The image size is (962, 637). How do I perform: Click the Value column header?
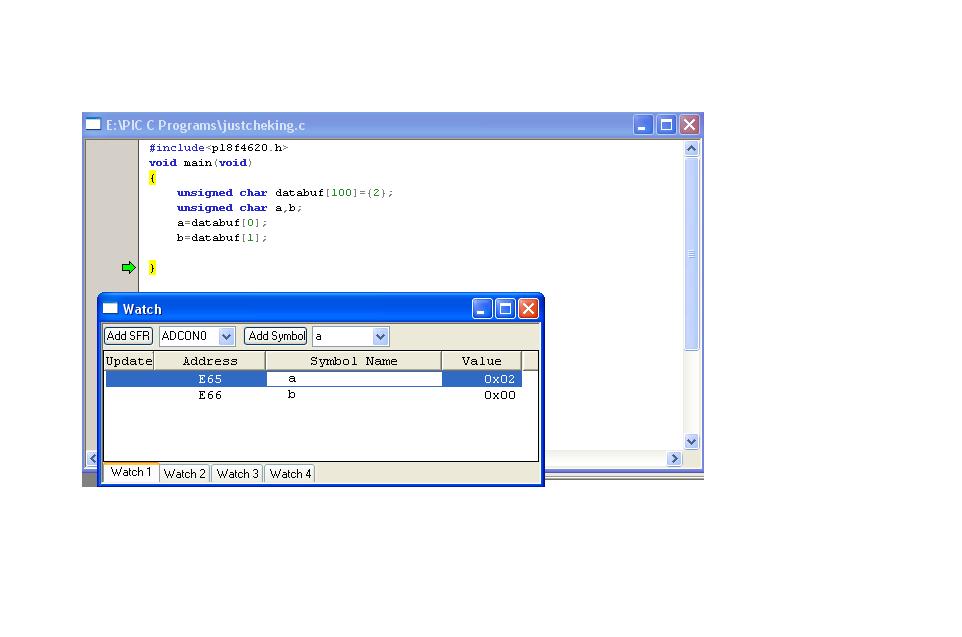482,361
